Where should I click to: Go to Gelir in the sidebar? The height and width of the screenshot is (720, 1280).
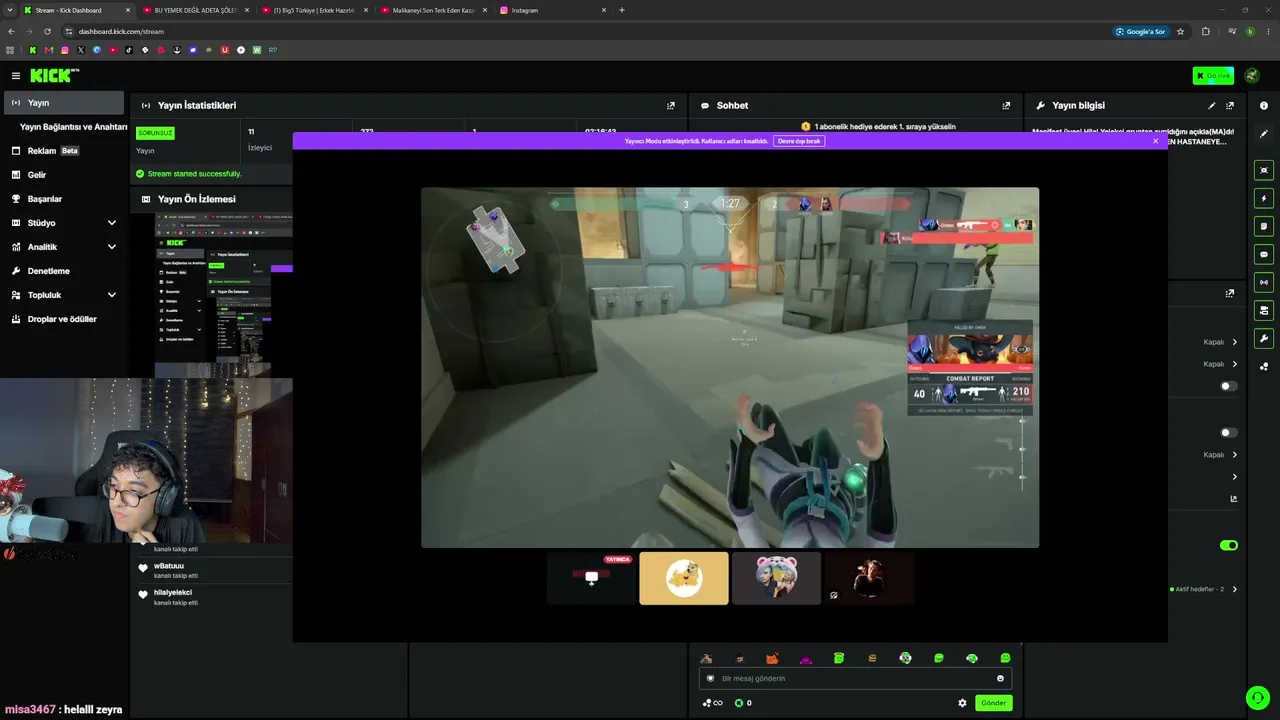[x=65, y=175]
